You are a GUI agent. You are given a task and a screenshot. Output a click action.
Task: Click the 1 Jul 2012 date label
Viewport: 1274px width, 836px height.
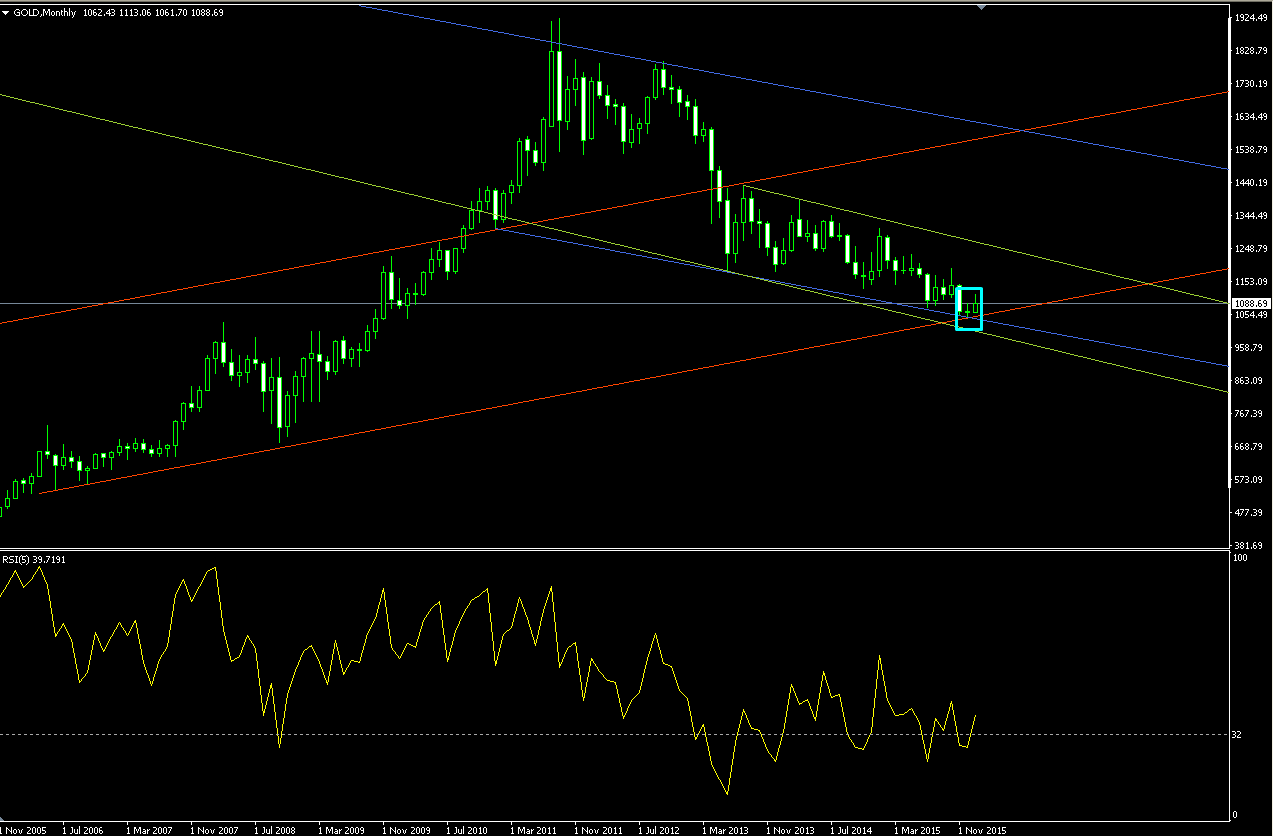pyautogui.click(x=659, y=830)
